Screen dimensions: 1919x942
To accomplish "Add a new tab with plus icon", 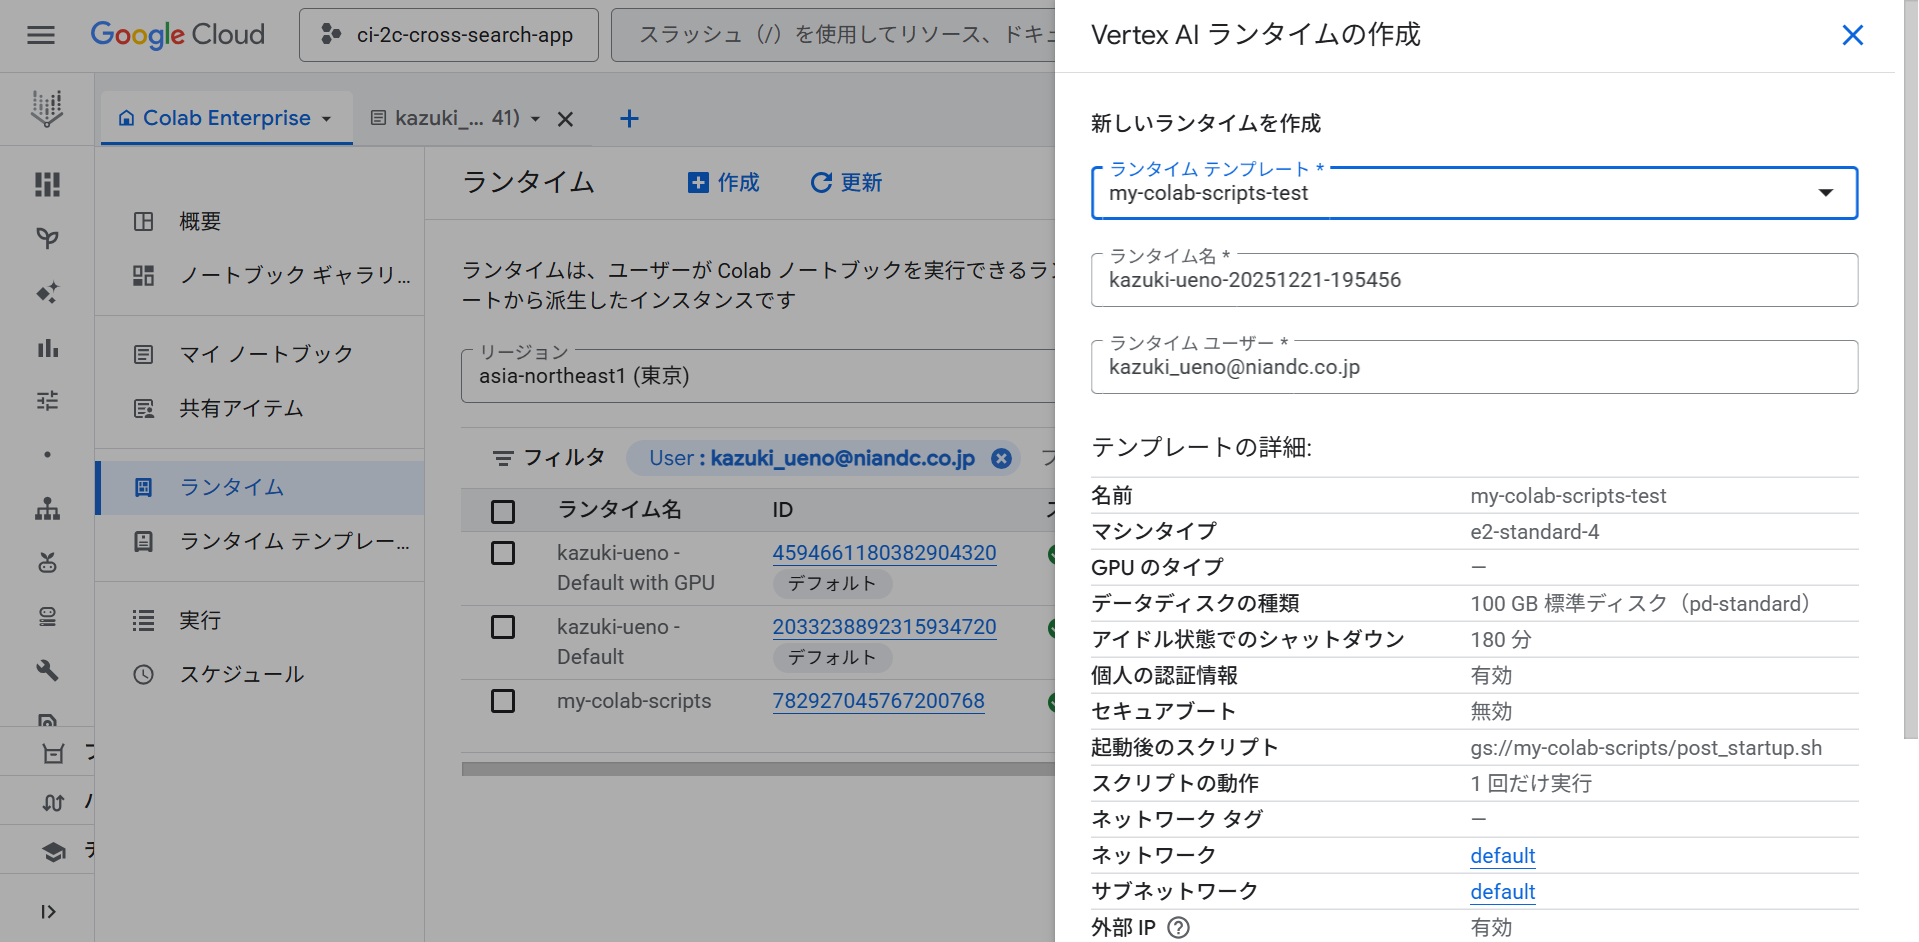I will coord(629,119).
